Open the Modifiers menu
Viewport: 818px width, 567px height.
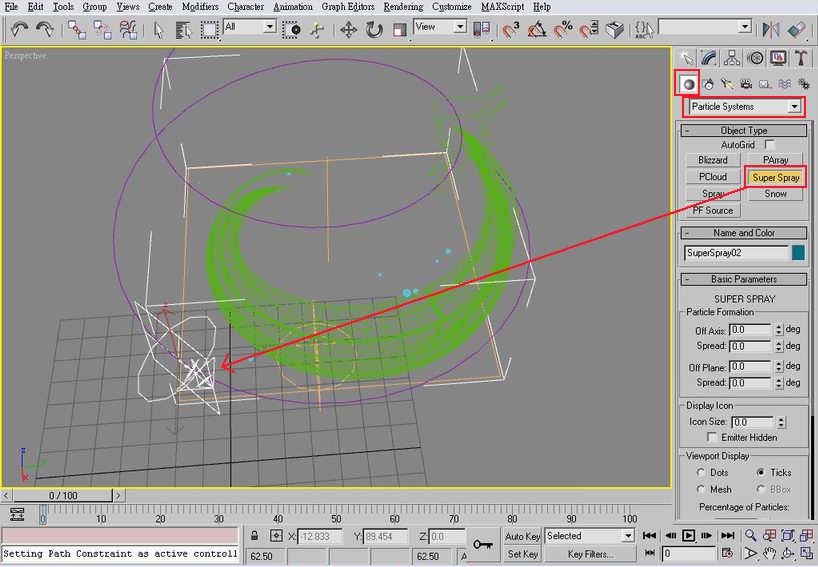pyautogui.click(x=200, y=6)
